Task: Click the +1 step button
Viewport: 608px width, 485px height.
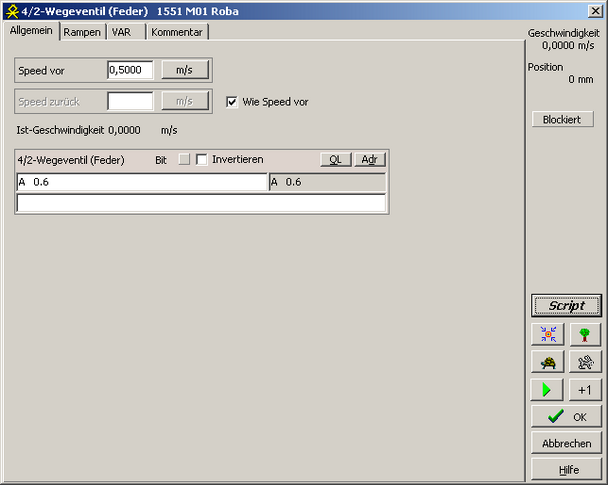Action: pyautogui.click(x=585, y=390)
